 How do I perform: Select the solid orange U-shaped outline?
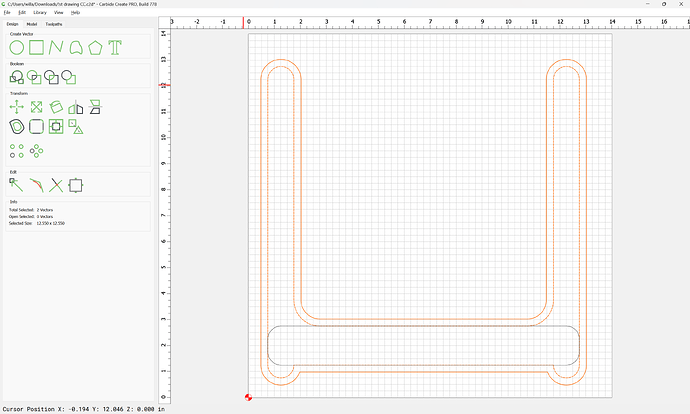click(x=423, y=319)
